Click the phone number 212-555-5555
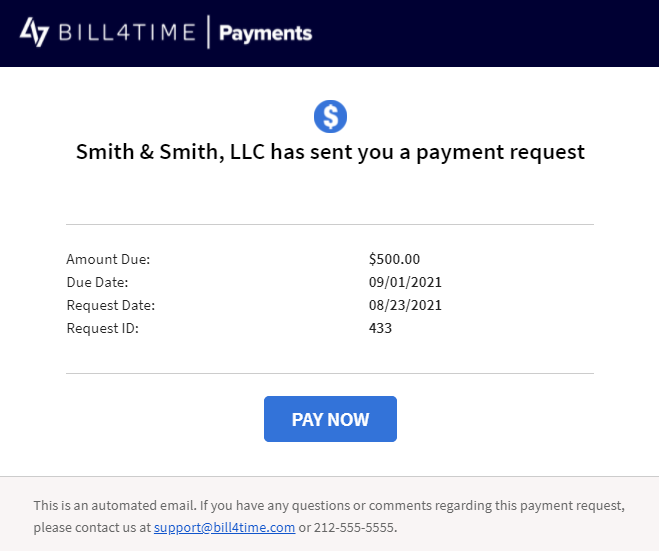659x551 pixels. [x=354, y=527]
